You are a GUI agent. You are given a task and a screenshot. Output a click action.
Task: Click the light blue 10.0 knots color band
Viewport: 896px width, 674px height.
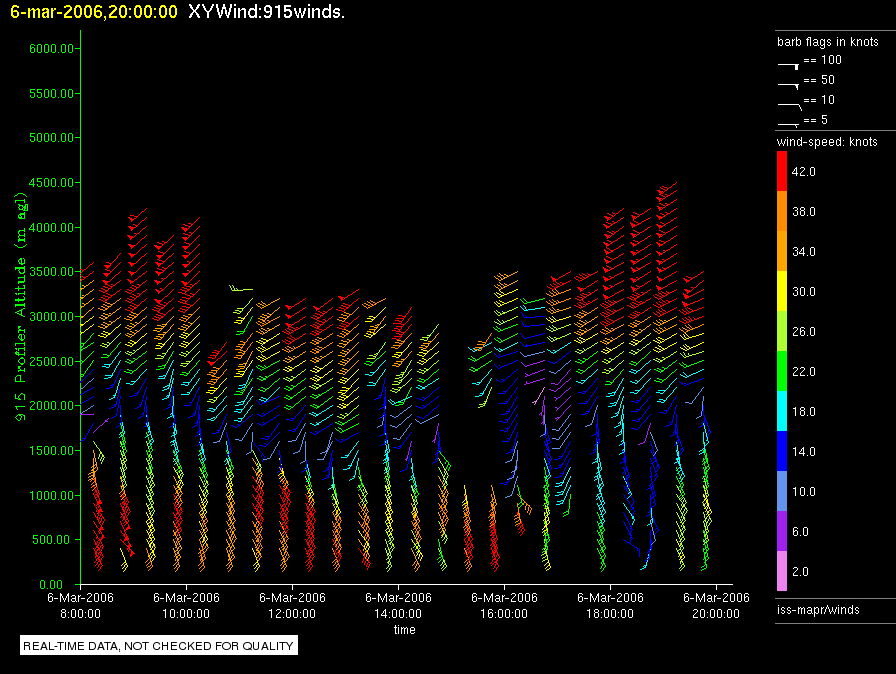(782, 491)
